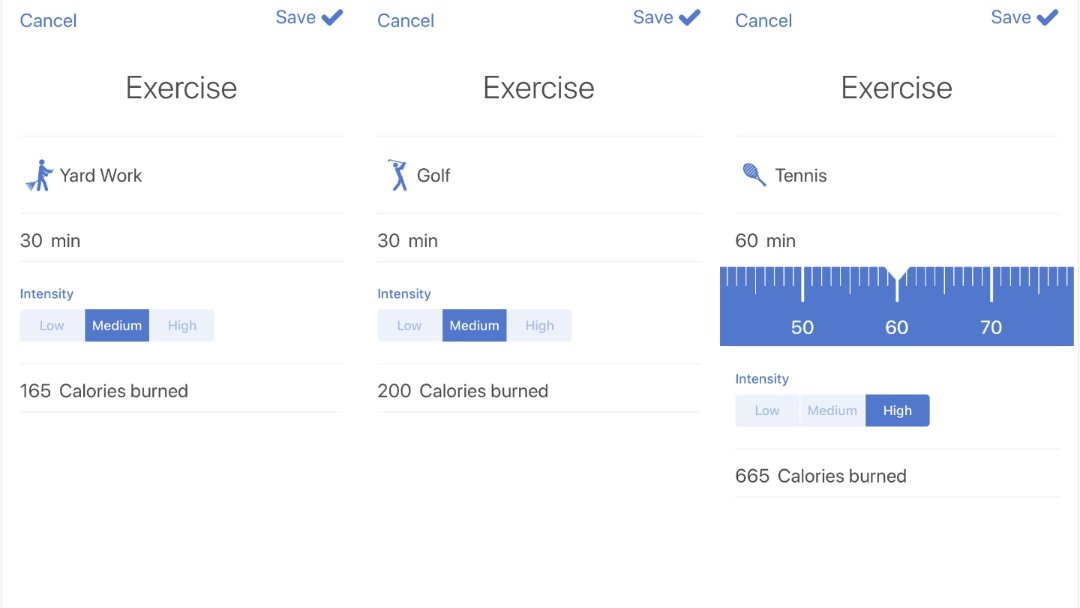Switch Golf intensity to High
This screenshot has width=1080, height=608.
click(540, 325)
